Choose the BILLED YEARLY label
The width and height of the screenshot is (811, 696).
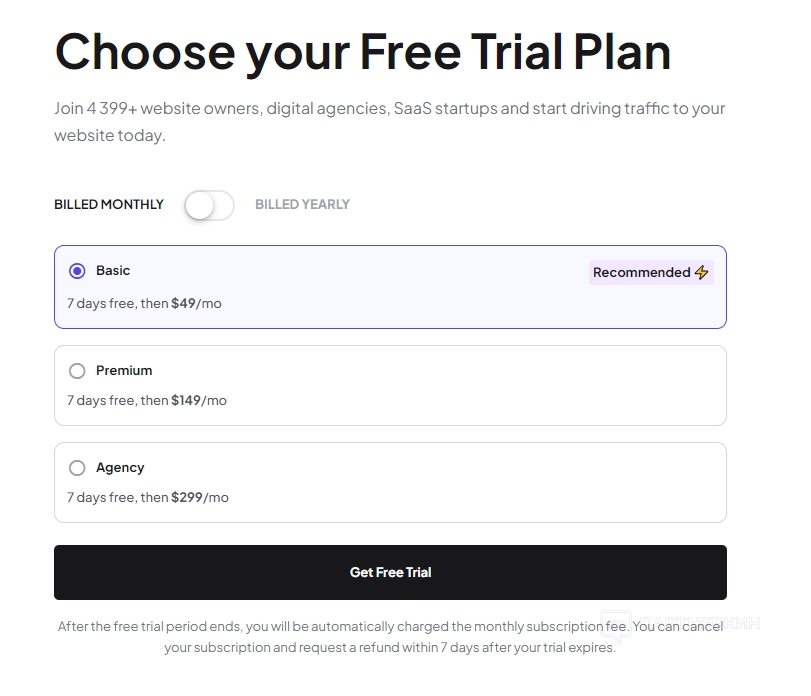tap(302, 205)
